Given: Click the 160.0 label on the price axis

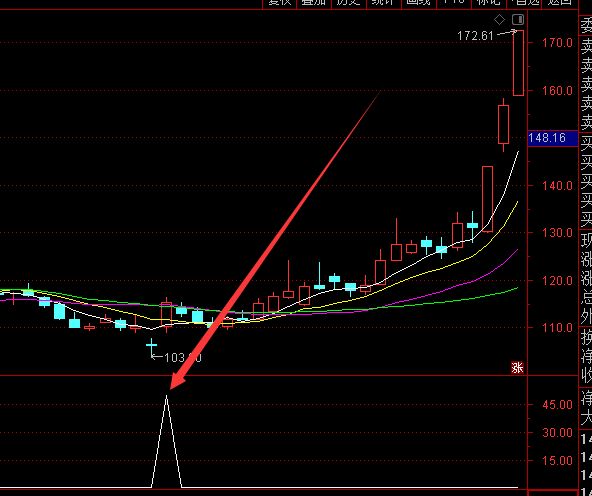Looking at the screenshot, I should 557,91.
